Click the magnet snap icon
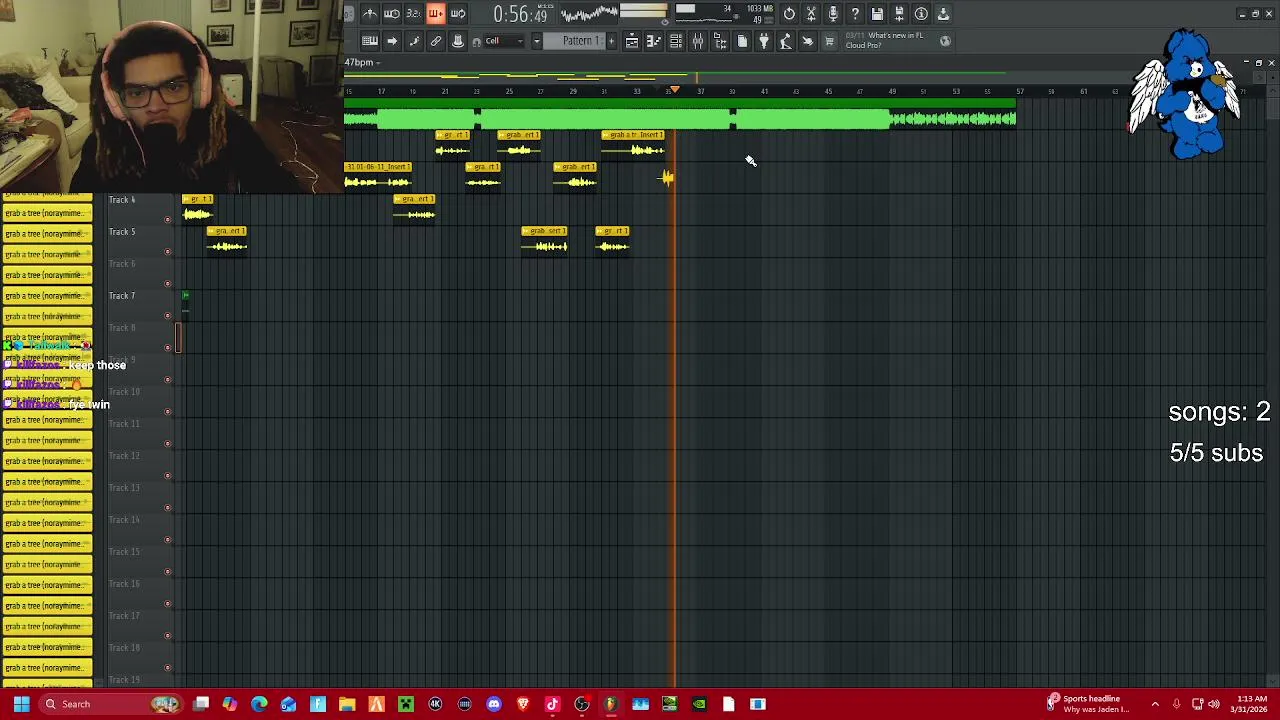The image size is (1280, 720). pos(477,41)
